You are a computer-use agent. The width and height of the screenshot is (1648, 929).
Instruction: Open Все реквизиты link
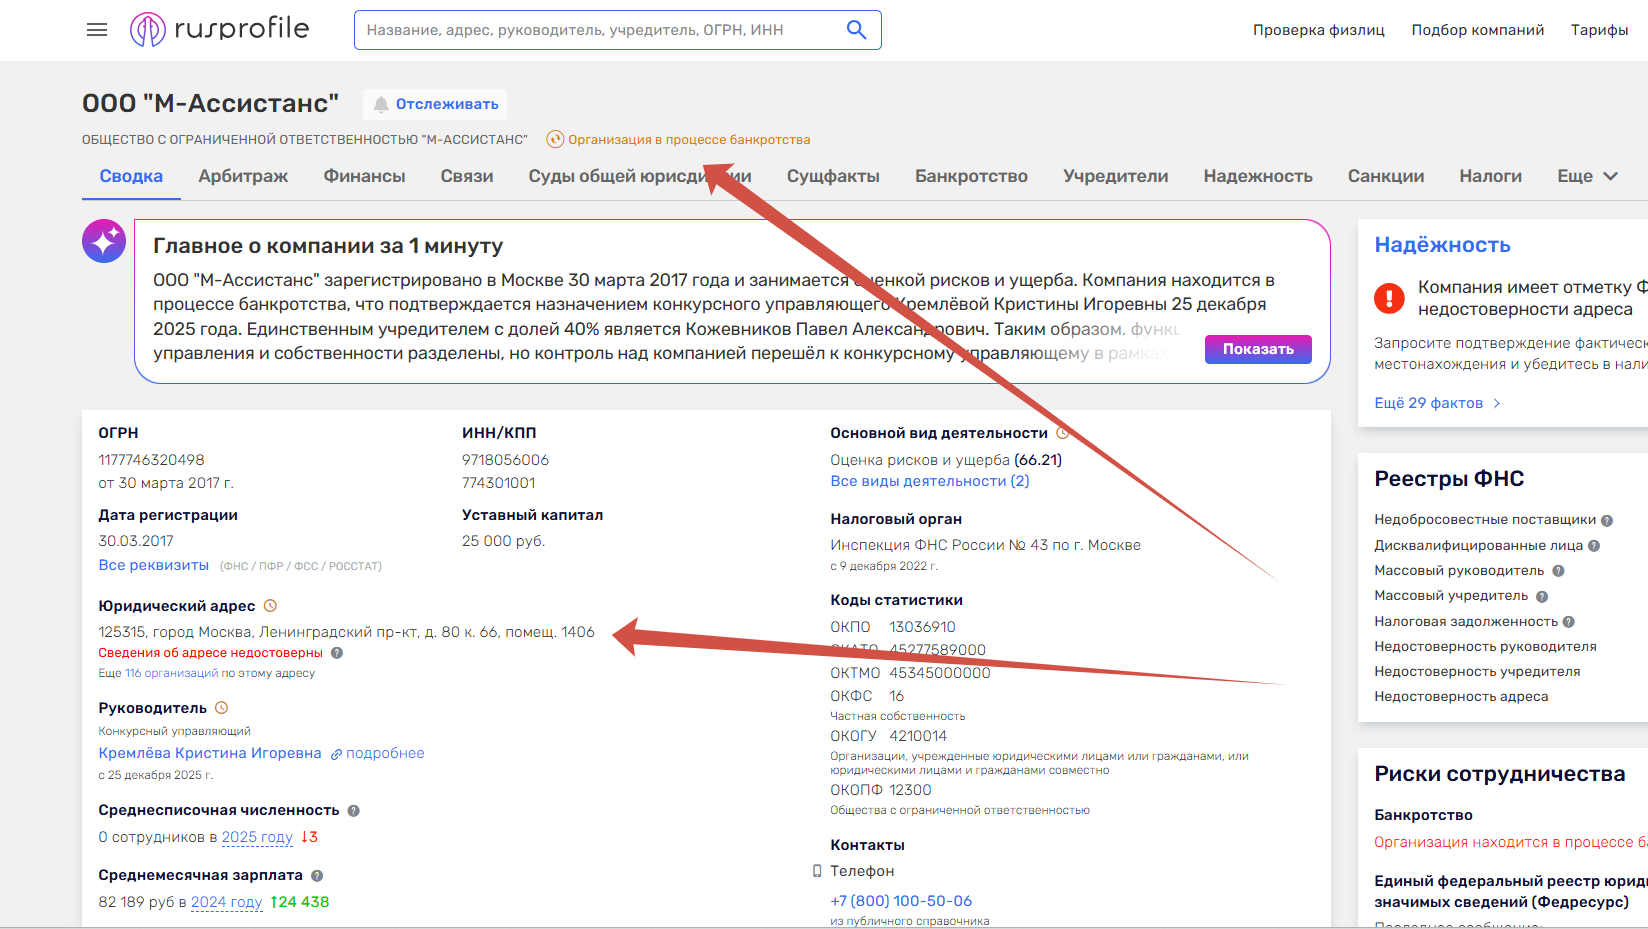point(154,565)
